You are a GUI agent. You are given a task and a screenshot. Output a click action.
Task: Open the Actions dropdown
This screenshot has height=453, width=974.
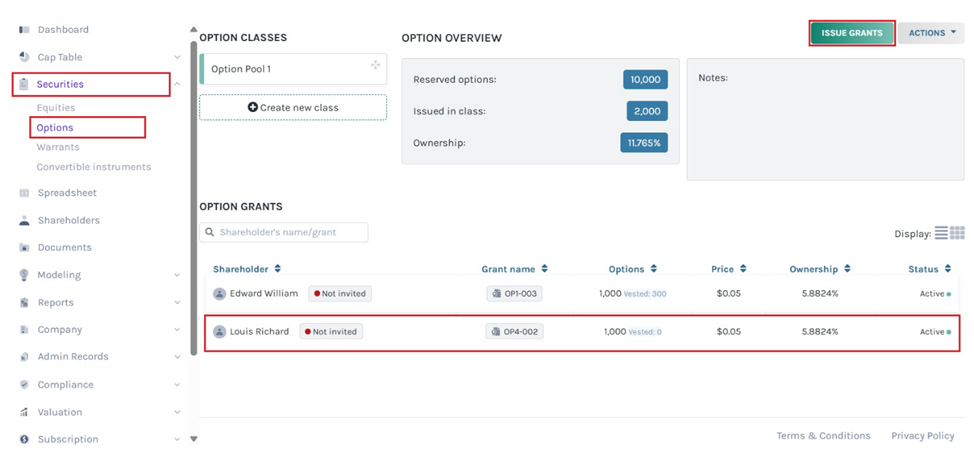tap(931, 33)
